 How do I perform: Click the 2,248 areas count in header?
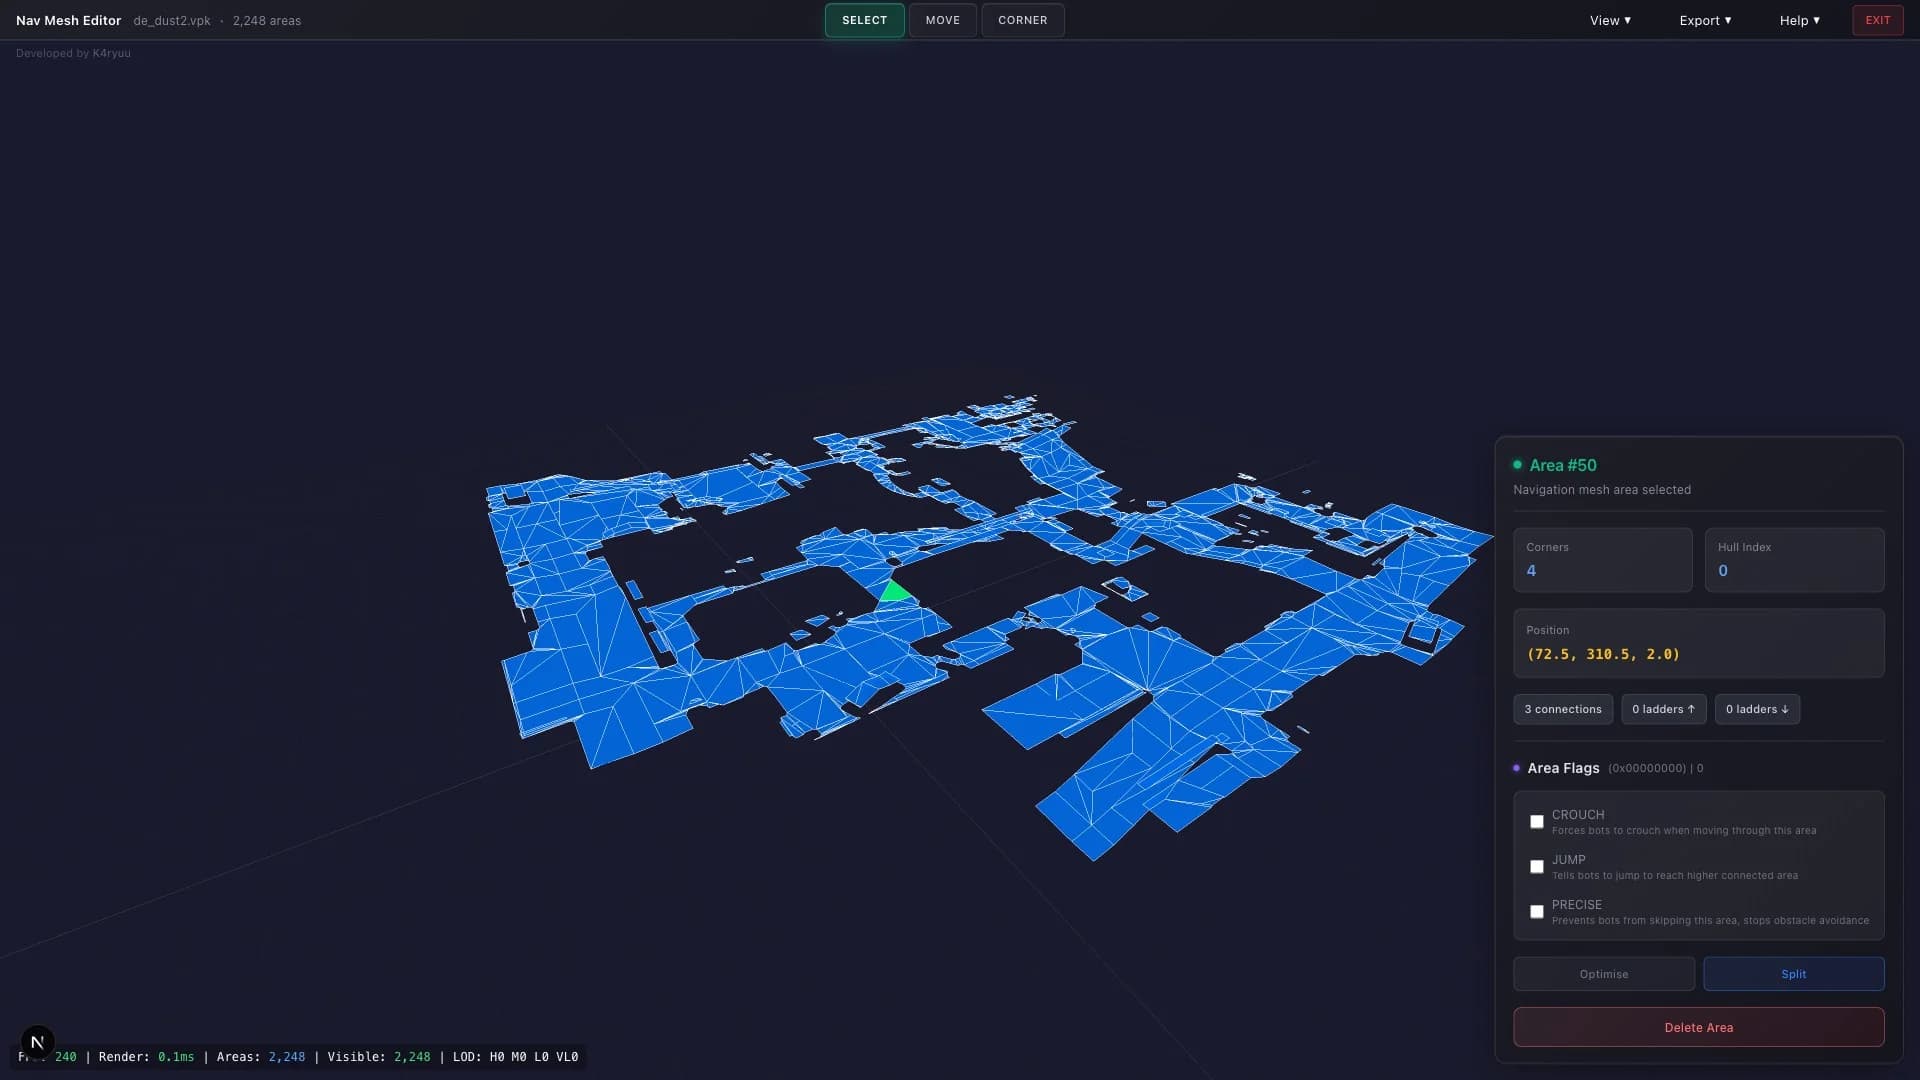(267, 20)
